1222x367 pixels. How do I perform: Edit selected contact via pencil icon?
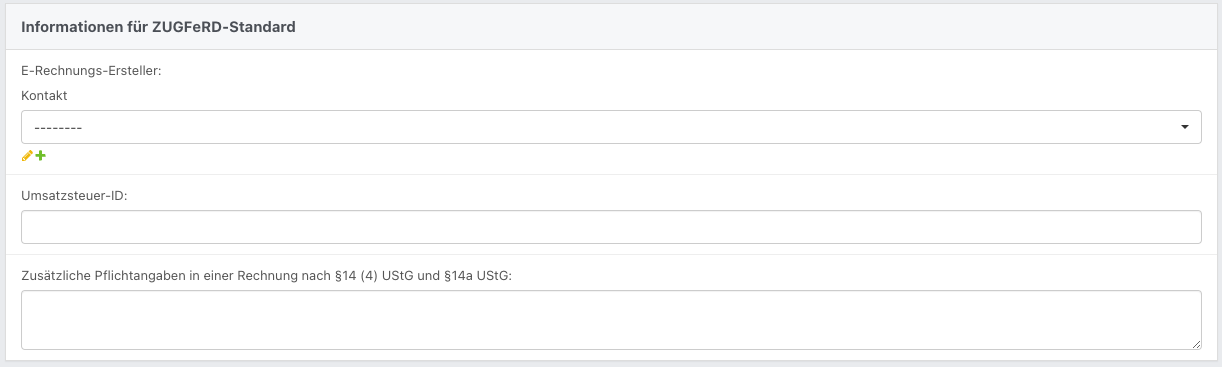(x=27, y=156)
